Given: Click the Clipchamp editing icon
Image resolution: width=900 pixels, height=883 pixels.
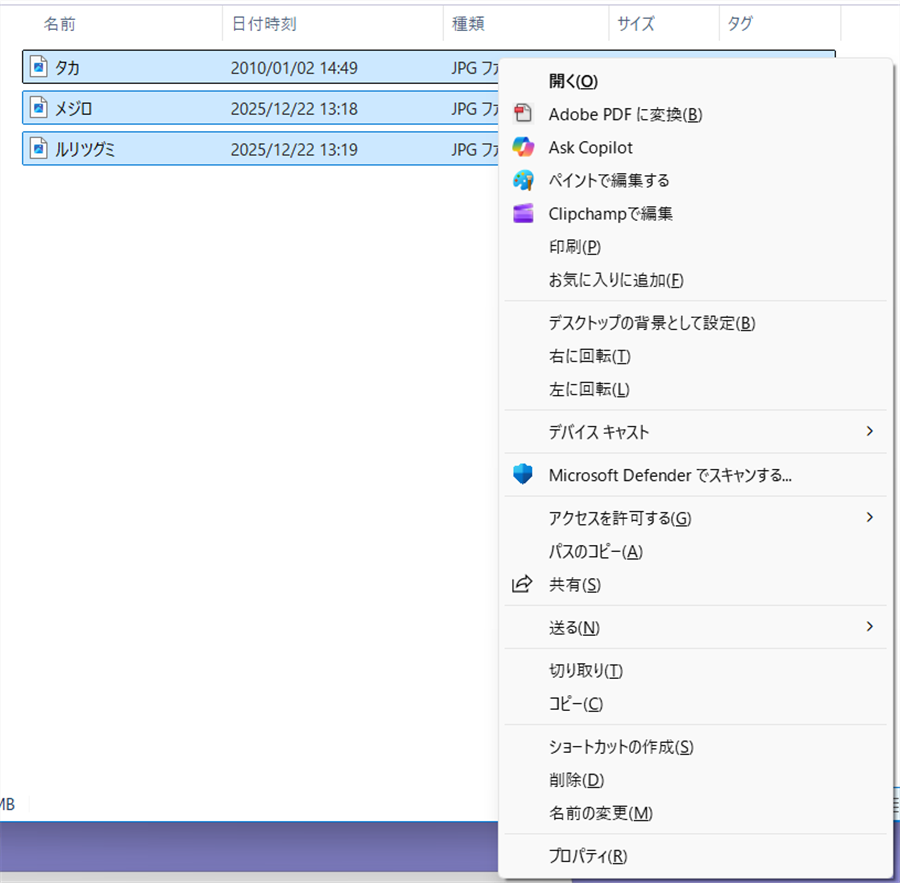Looking at the screenshot, I should [x=521, y=213].
